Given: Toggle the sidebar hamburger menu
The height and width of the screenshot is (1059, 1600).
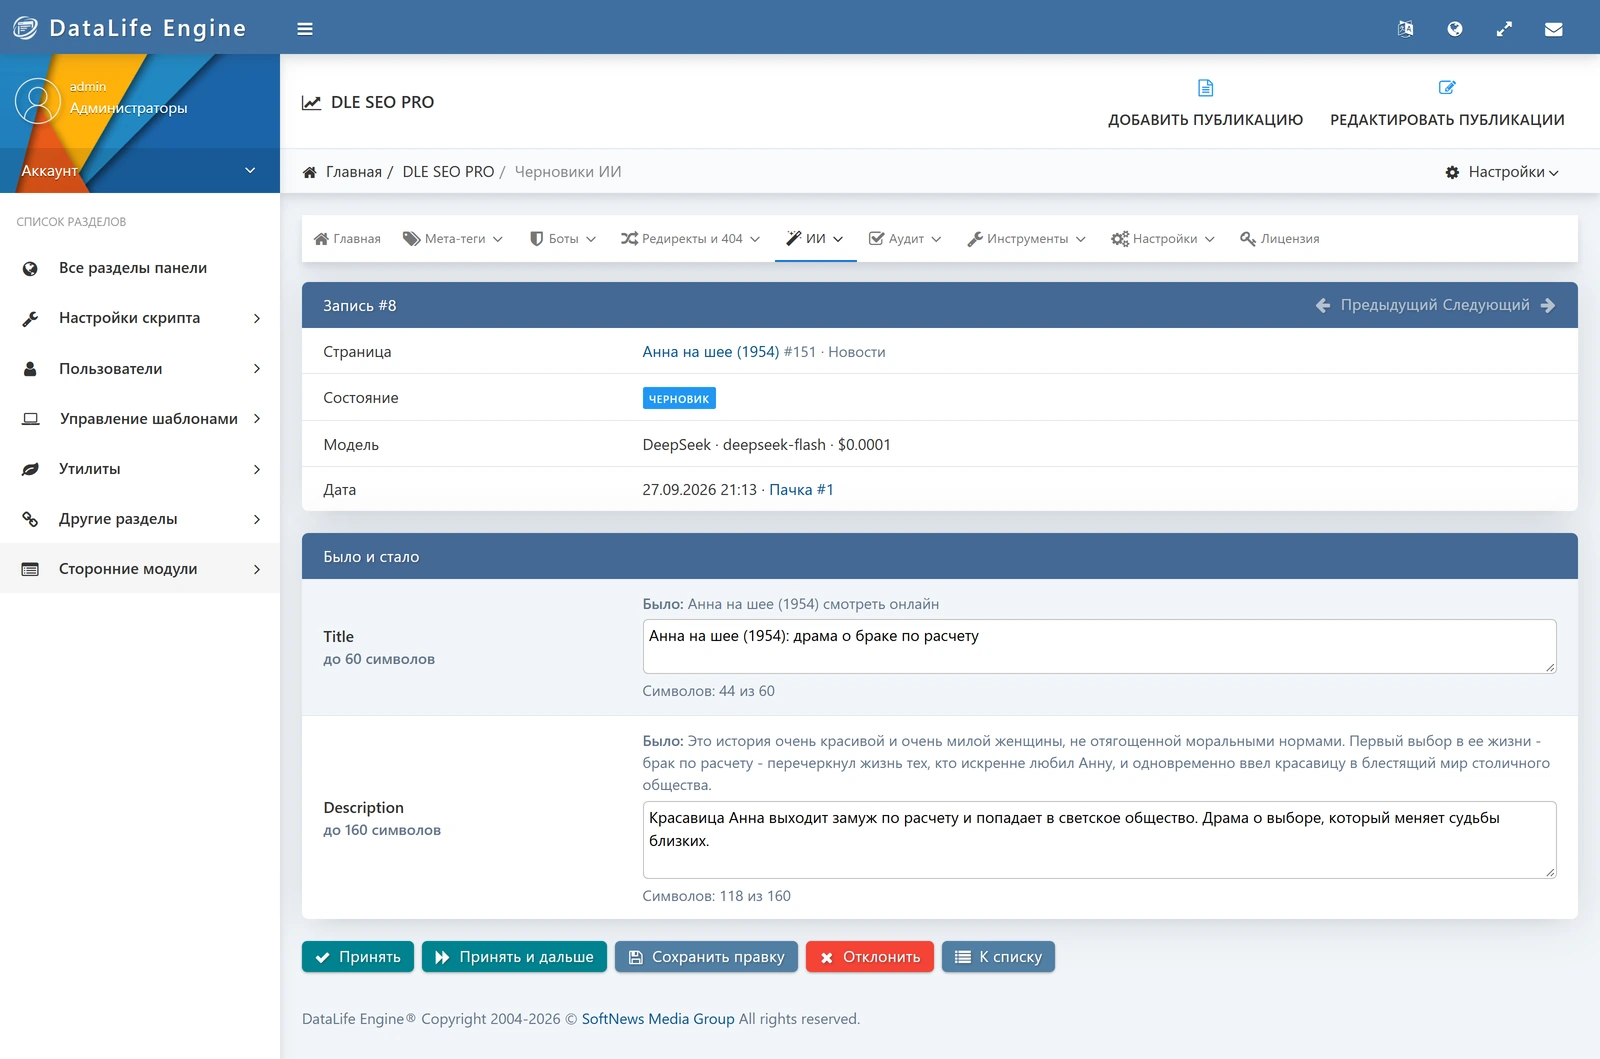Looking at the screenshot, I should tap(305, 29).
